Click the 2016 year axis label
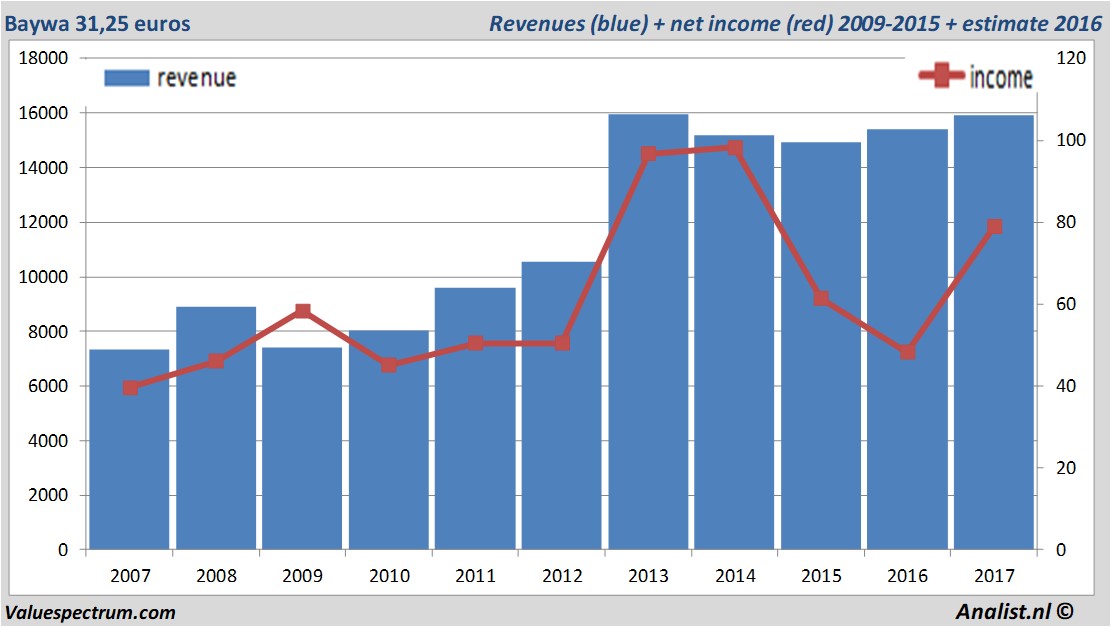Viewport: 1111px width, 627px height. click(908, 576)
